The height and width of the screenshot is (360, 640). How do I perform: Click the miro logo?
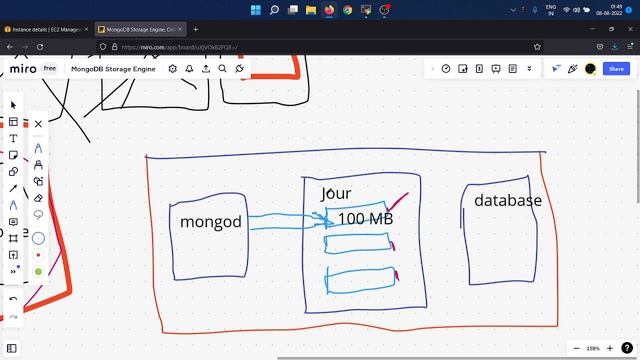point(23,69)
